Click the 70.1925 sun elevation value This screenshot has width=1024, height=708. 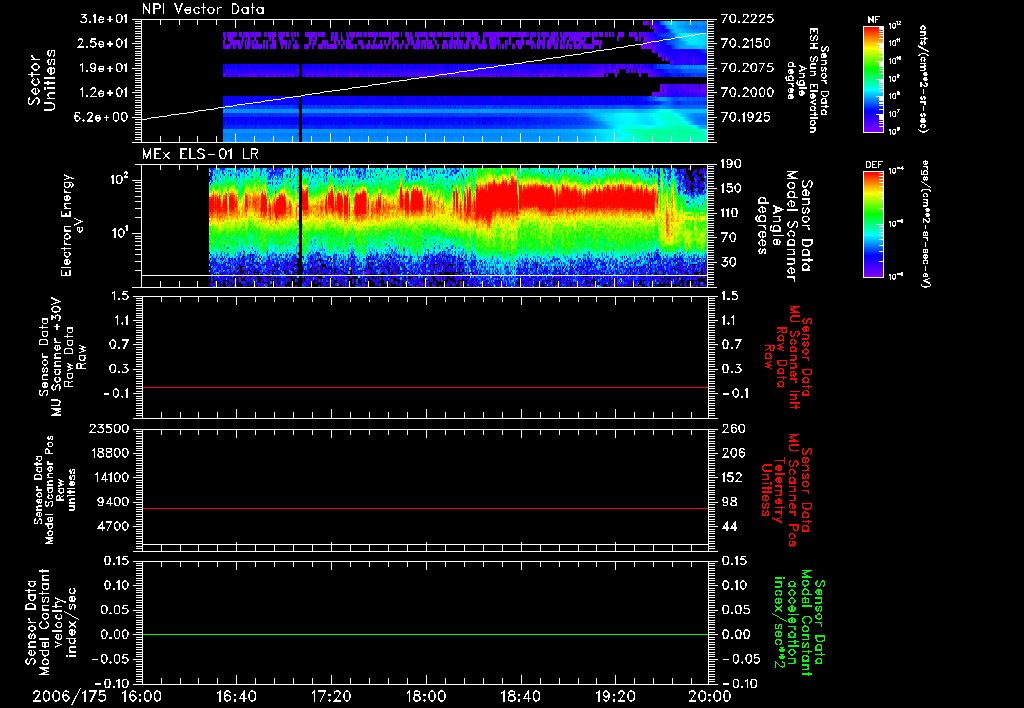746,118
